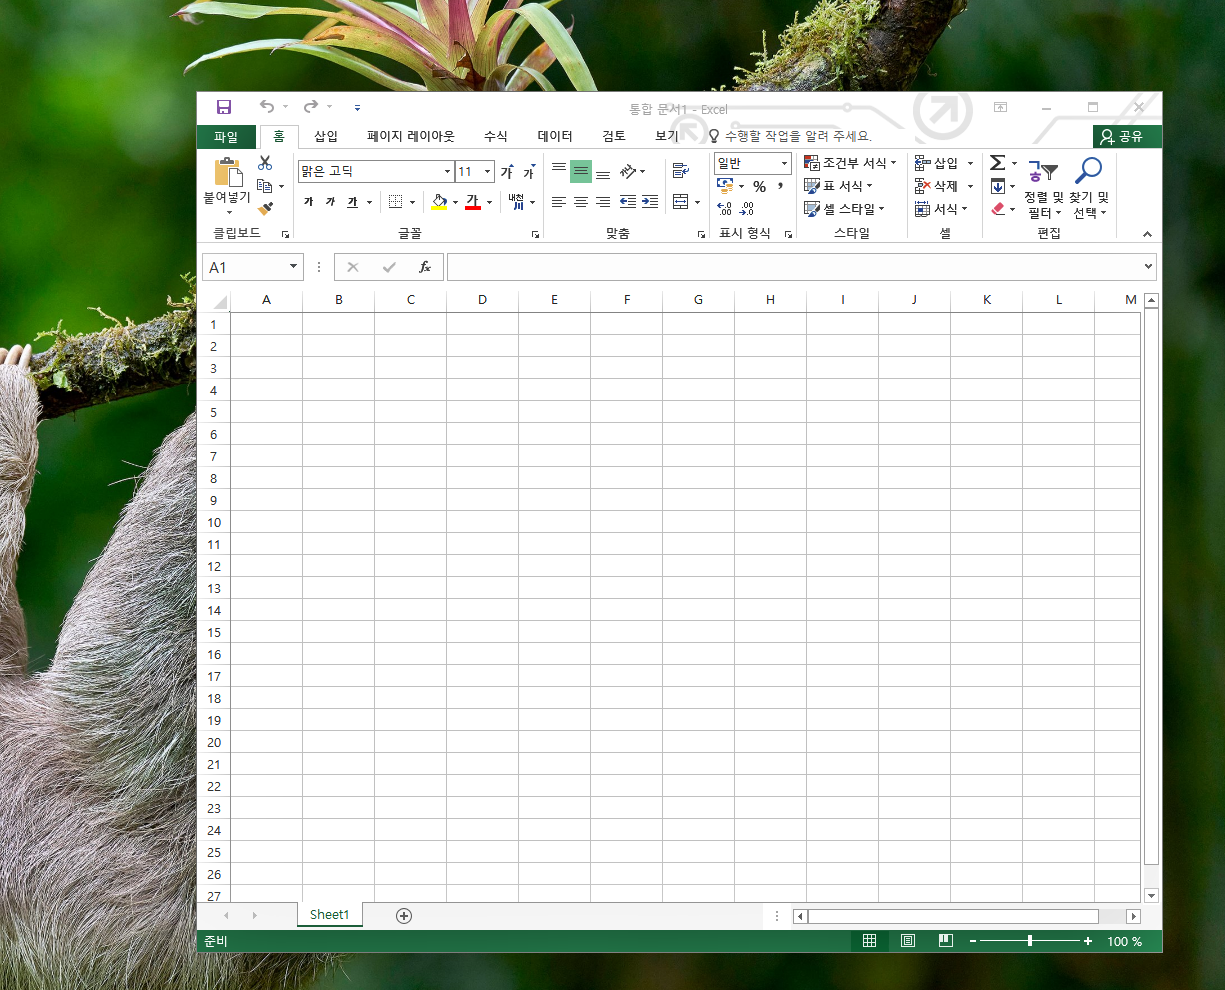Expand the 셀 스타일 menu

tap(845, 209)
